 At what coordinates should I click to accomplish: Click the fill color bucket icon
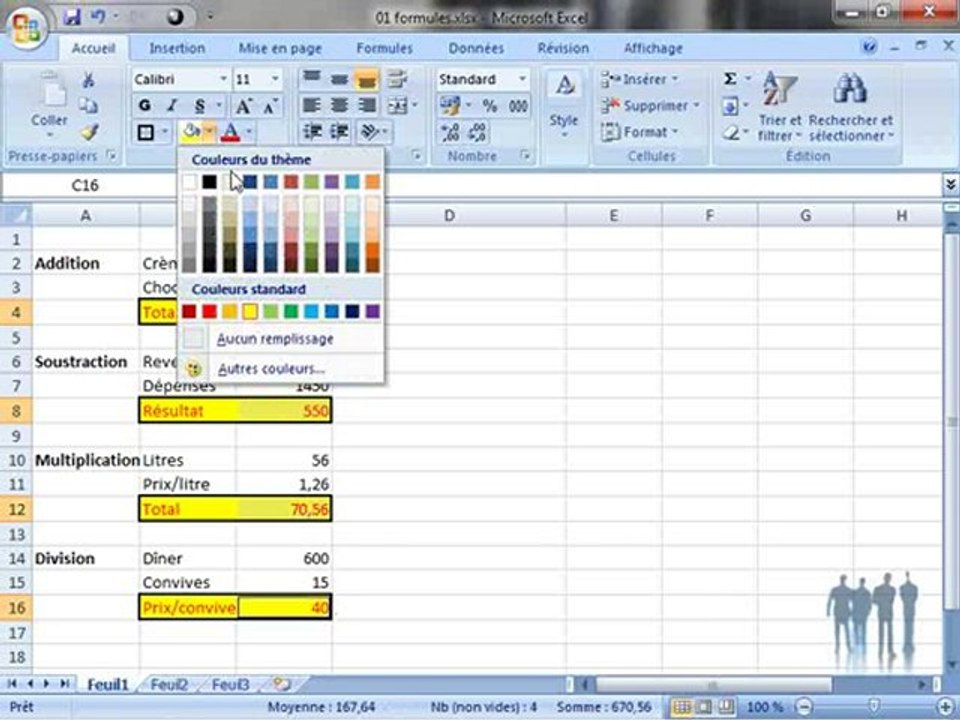191,132
